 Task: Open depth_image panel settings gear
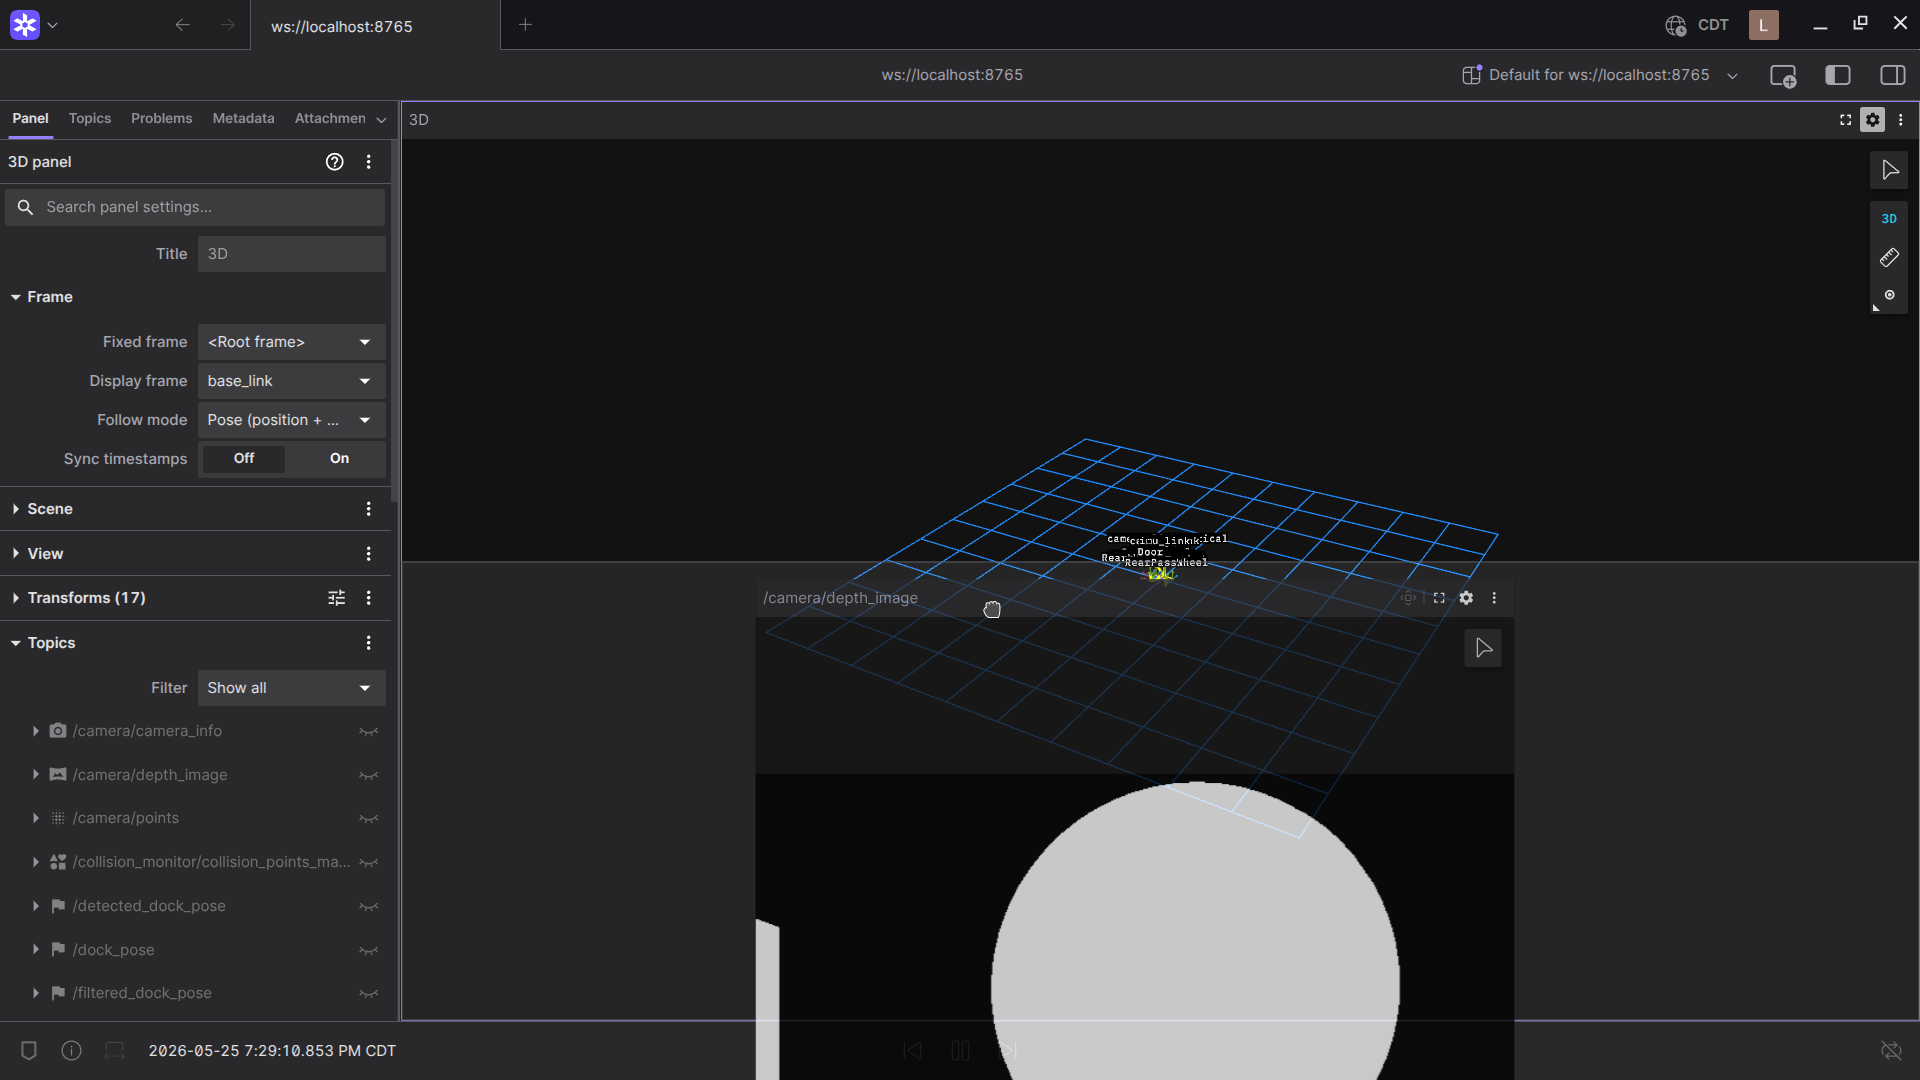pos(1466,598)
